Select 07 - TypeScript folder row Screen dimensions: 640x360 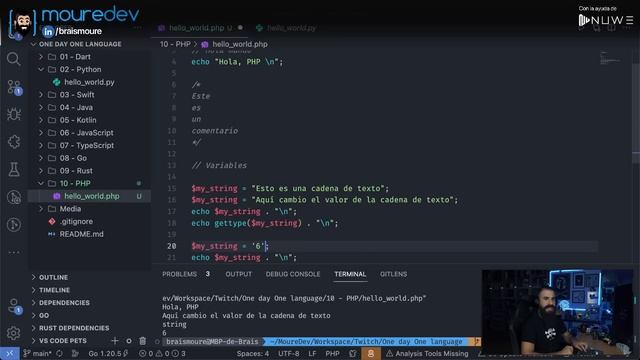89,145
